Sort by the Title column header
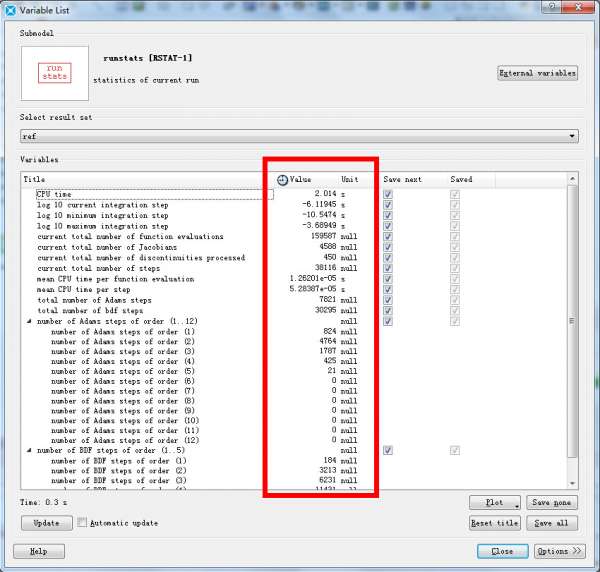Screen dimensions: 600x572 click(x=140, y=180)
